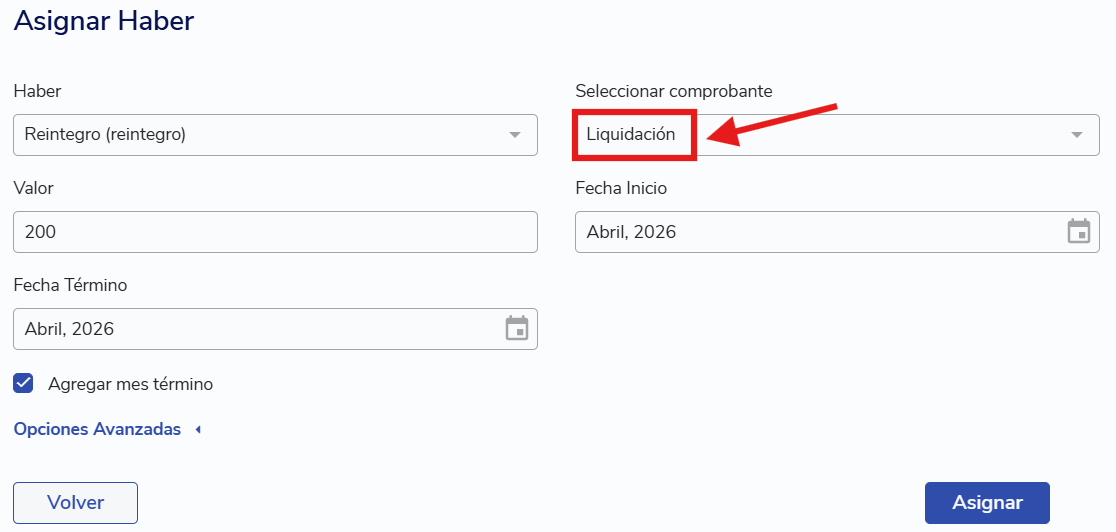Click the Asignar button

point(987,503)
